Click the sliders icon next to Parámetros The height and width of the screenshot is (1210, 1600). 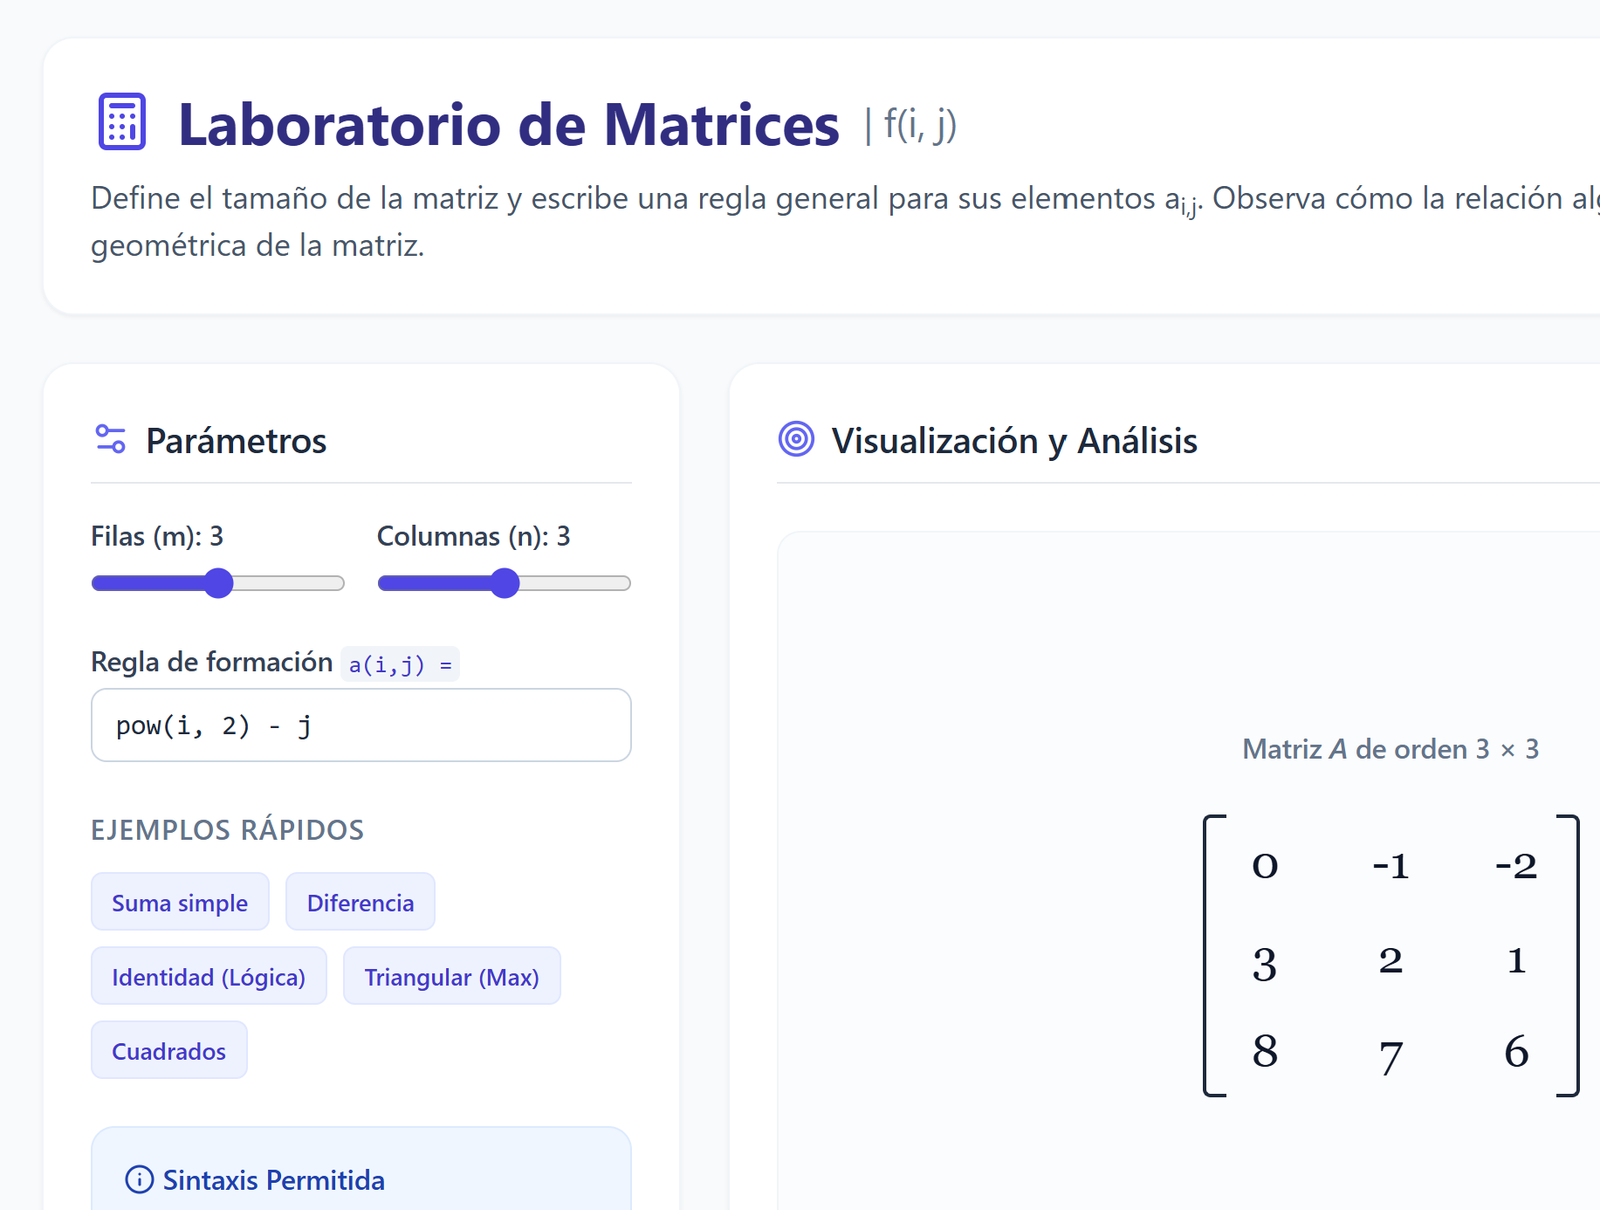click(110, 439)
